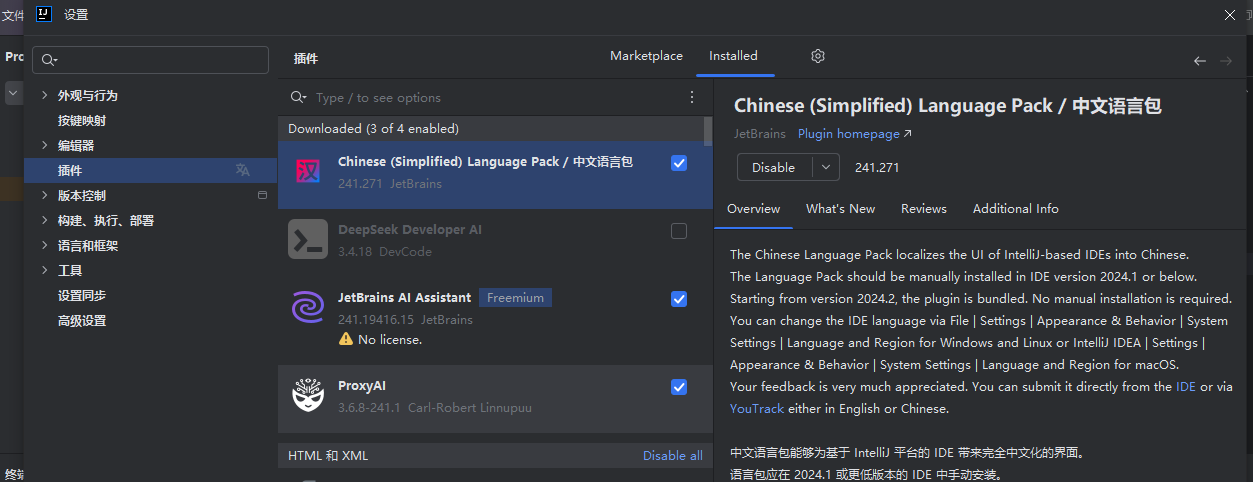Click the Freemium badge
Viewport: 1253px width, 482px height.
[515, 297]
